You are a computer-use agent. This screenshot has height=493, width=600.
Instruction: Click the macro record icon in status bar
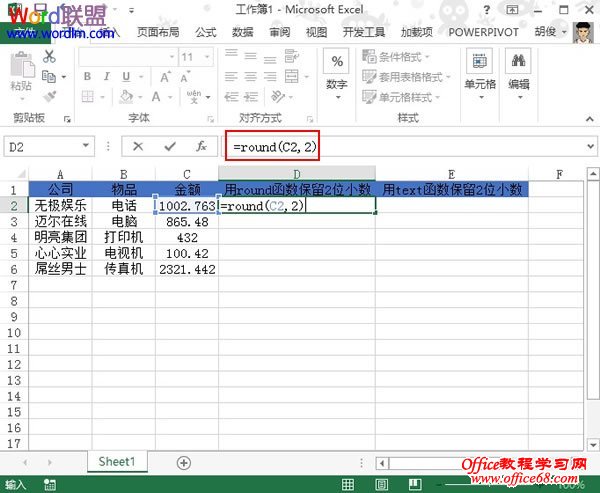[47, 481]
